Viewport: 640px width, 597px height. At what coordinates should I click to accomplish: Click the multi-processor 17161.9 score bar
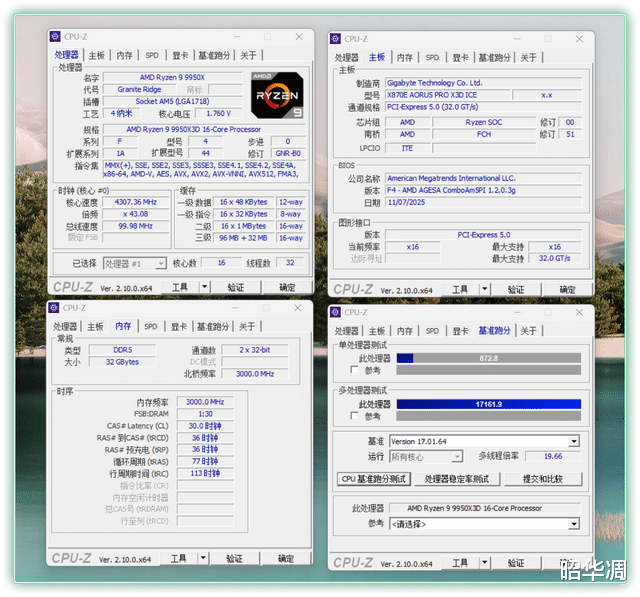click(x=488, y=404)
